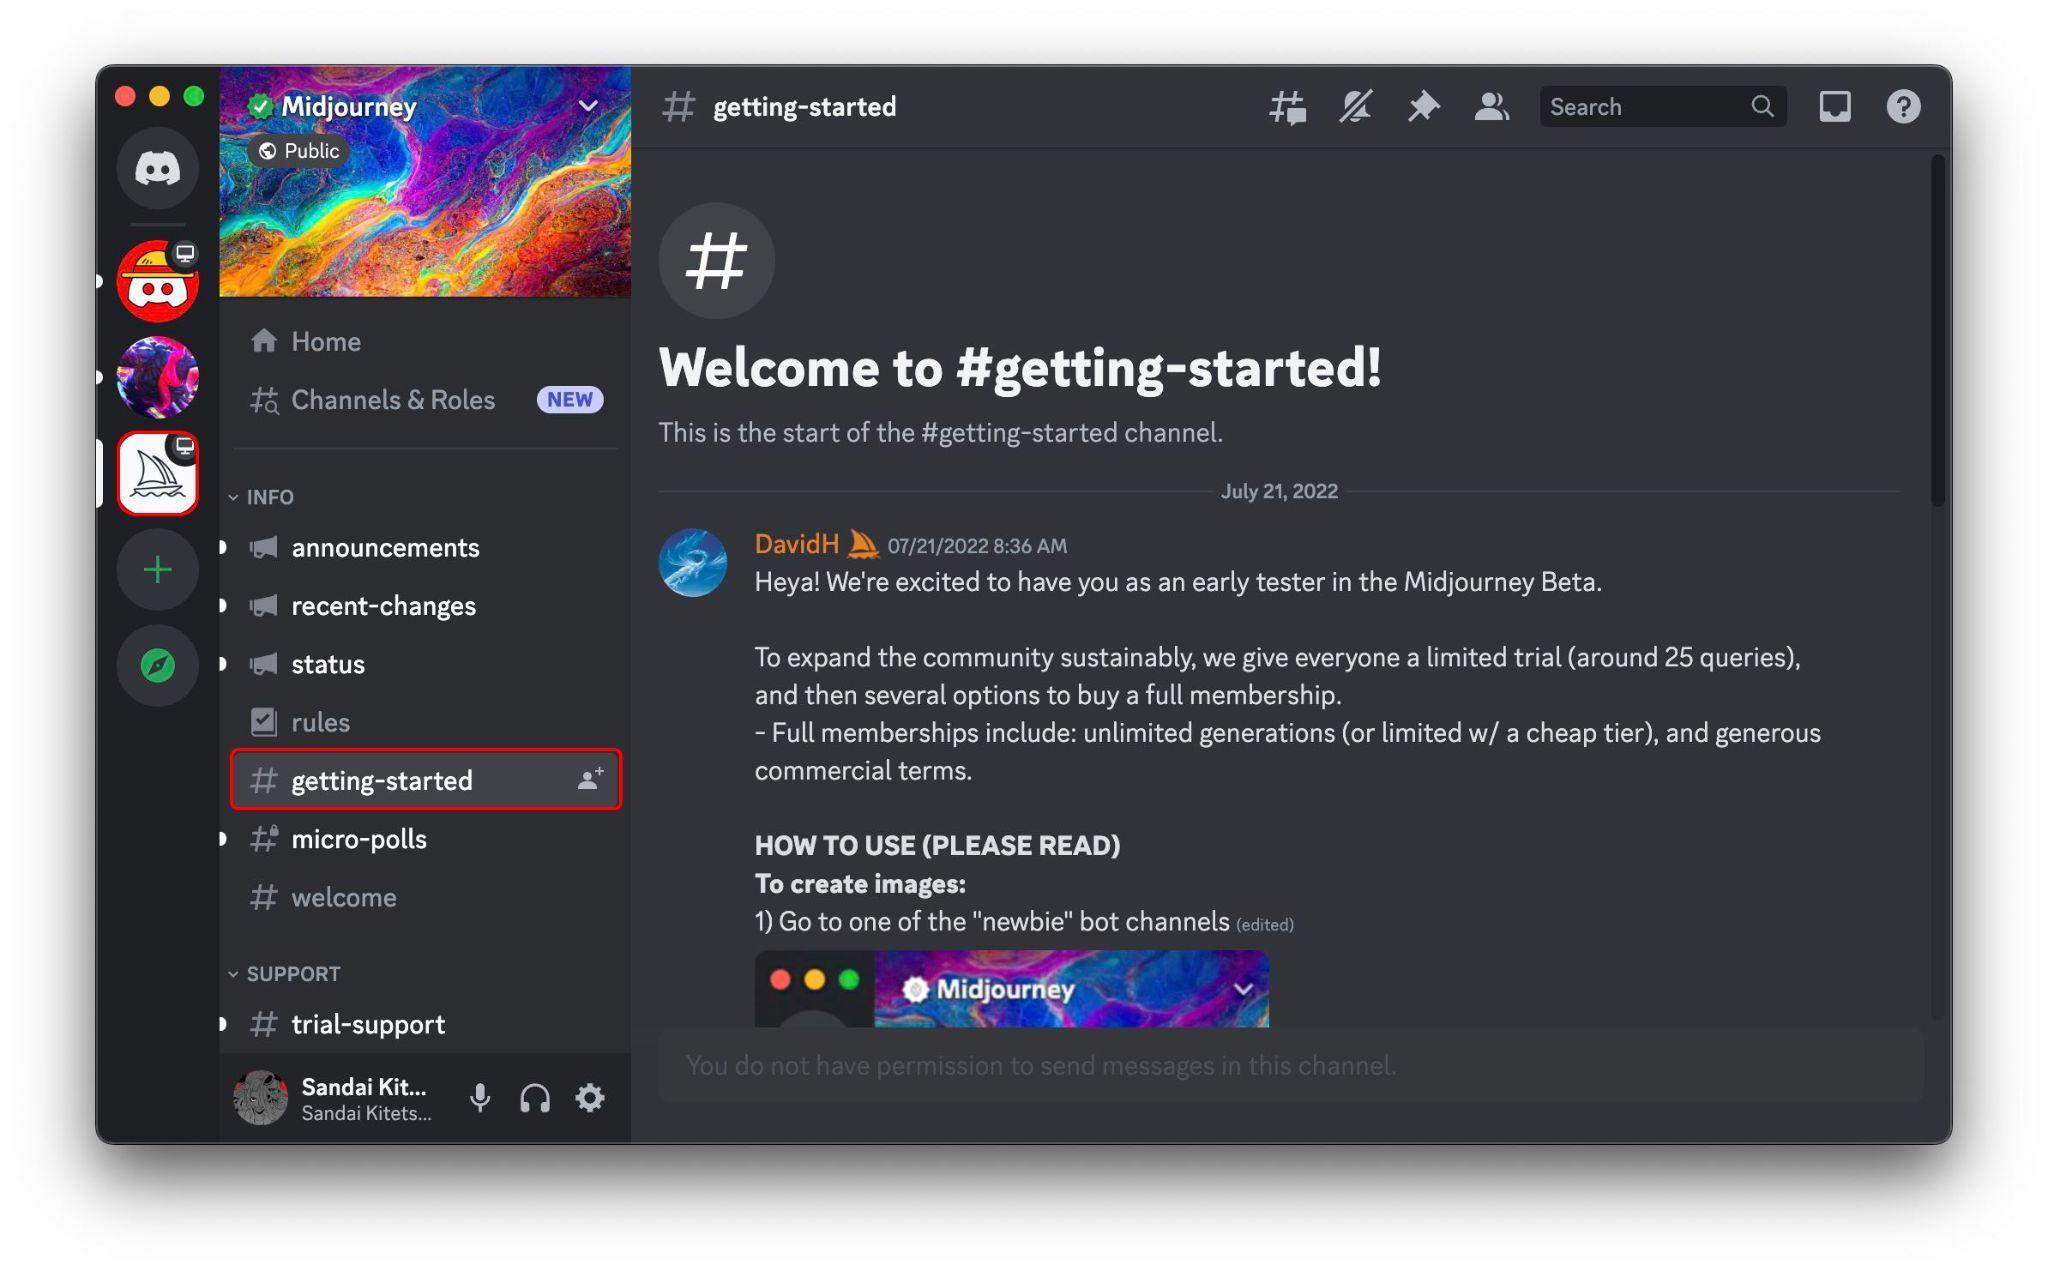Toggle channel notification settings bell
Image resolution: width=2048 pixels, height=1271 pixels.
pos(1355,107)
